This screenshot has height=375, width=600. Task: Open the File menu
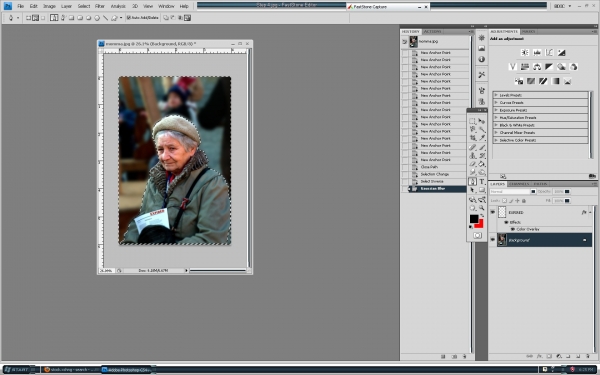[x=21, y=6]
